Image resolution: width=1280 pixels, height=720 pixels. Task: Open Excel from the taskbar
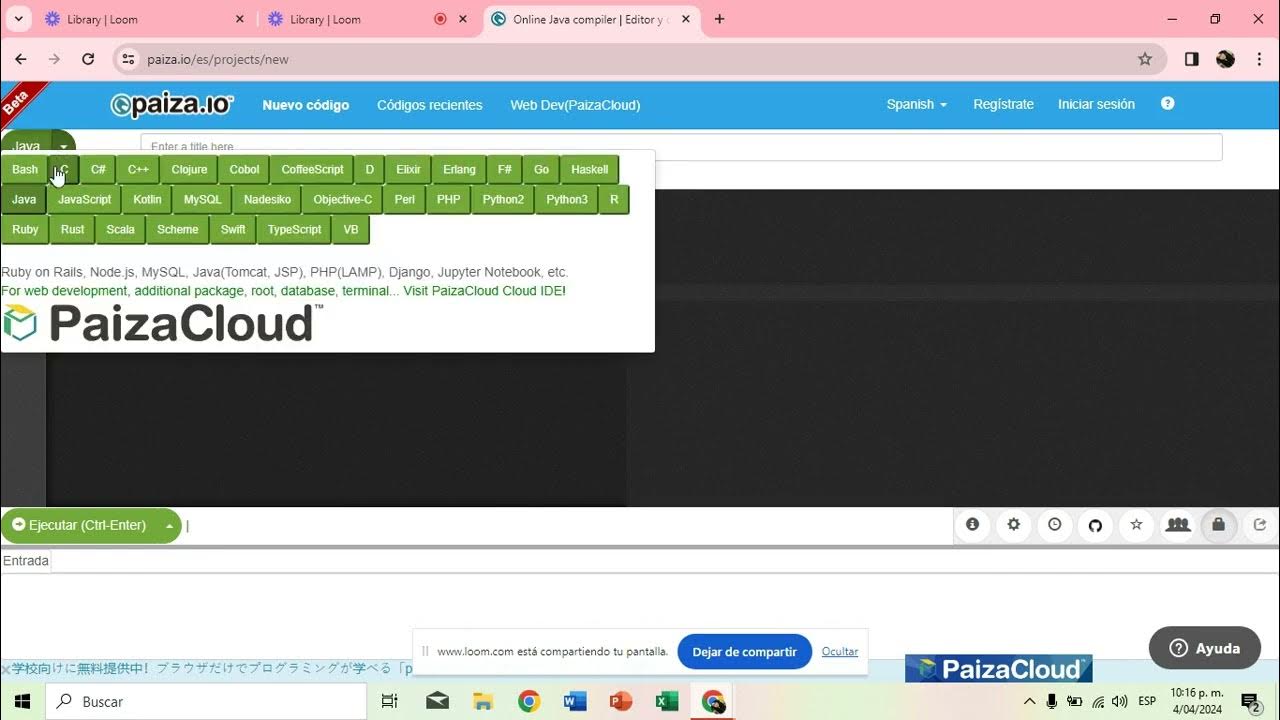[667, 701]
